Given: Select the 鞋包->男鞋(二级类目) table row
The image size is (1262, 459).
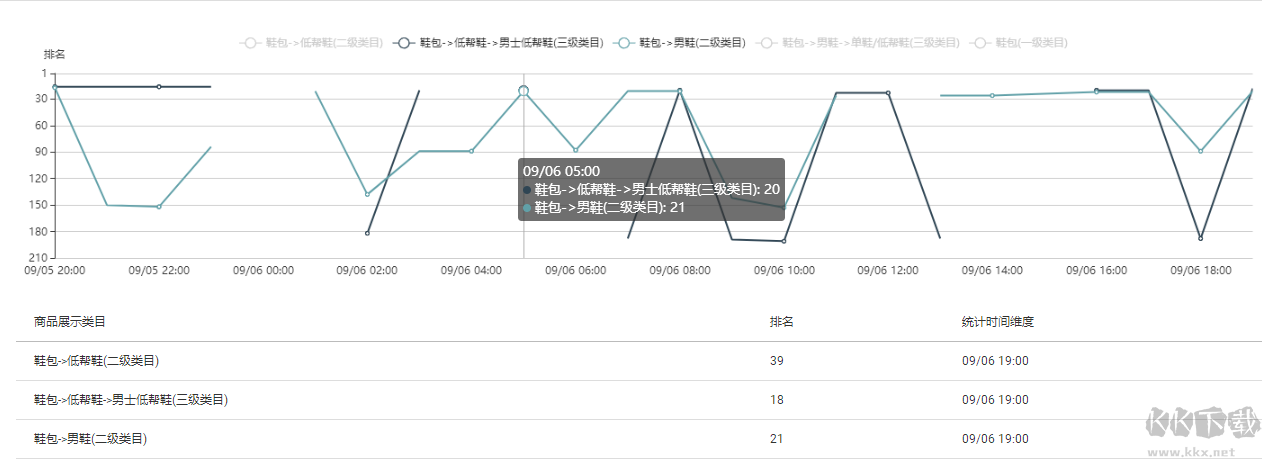Looking at the screenshot, I should click(x=639, y=439).
